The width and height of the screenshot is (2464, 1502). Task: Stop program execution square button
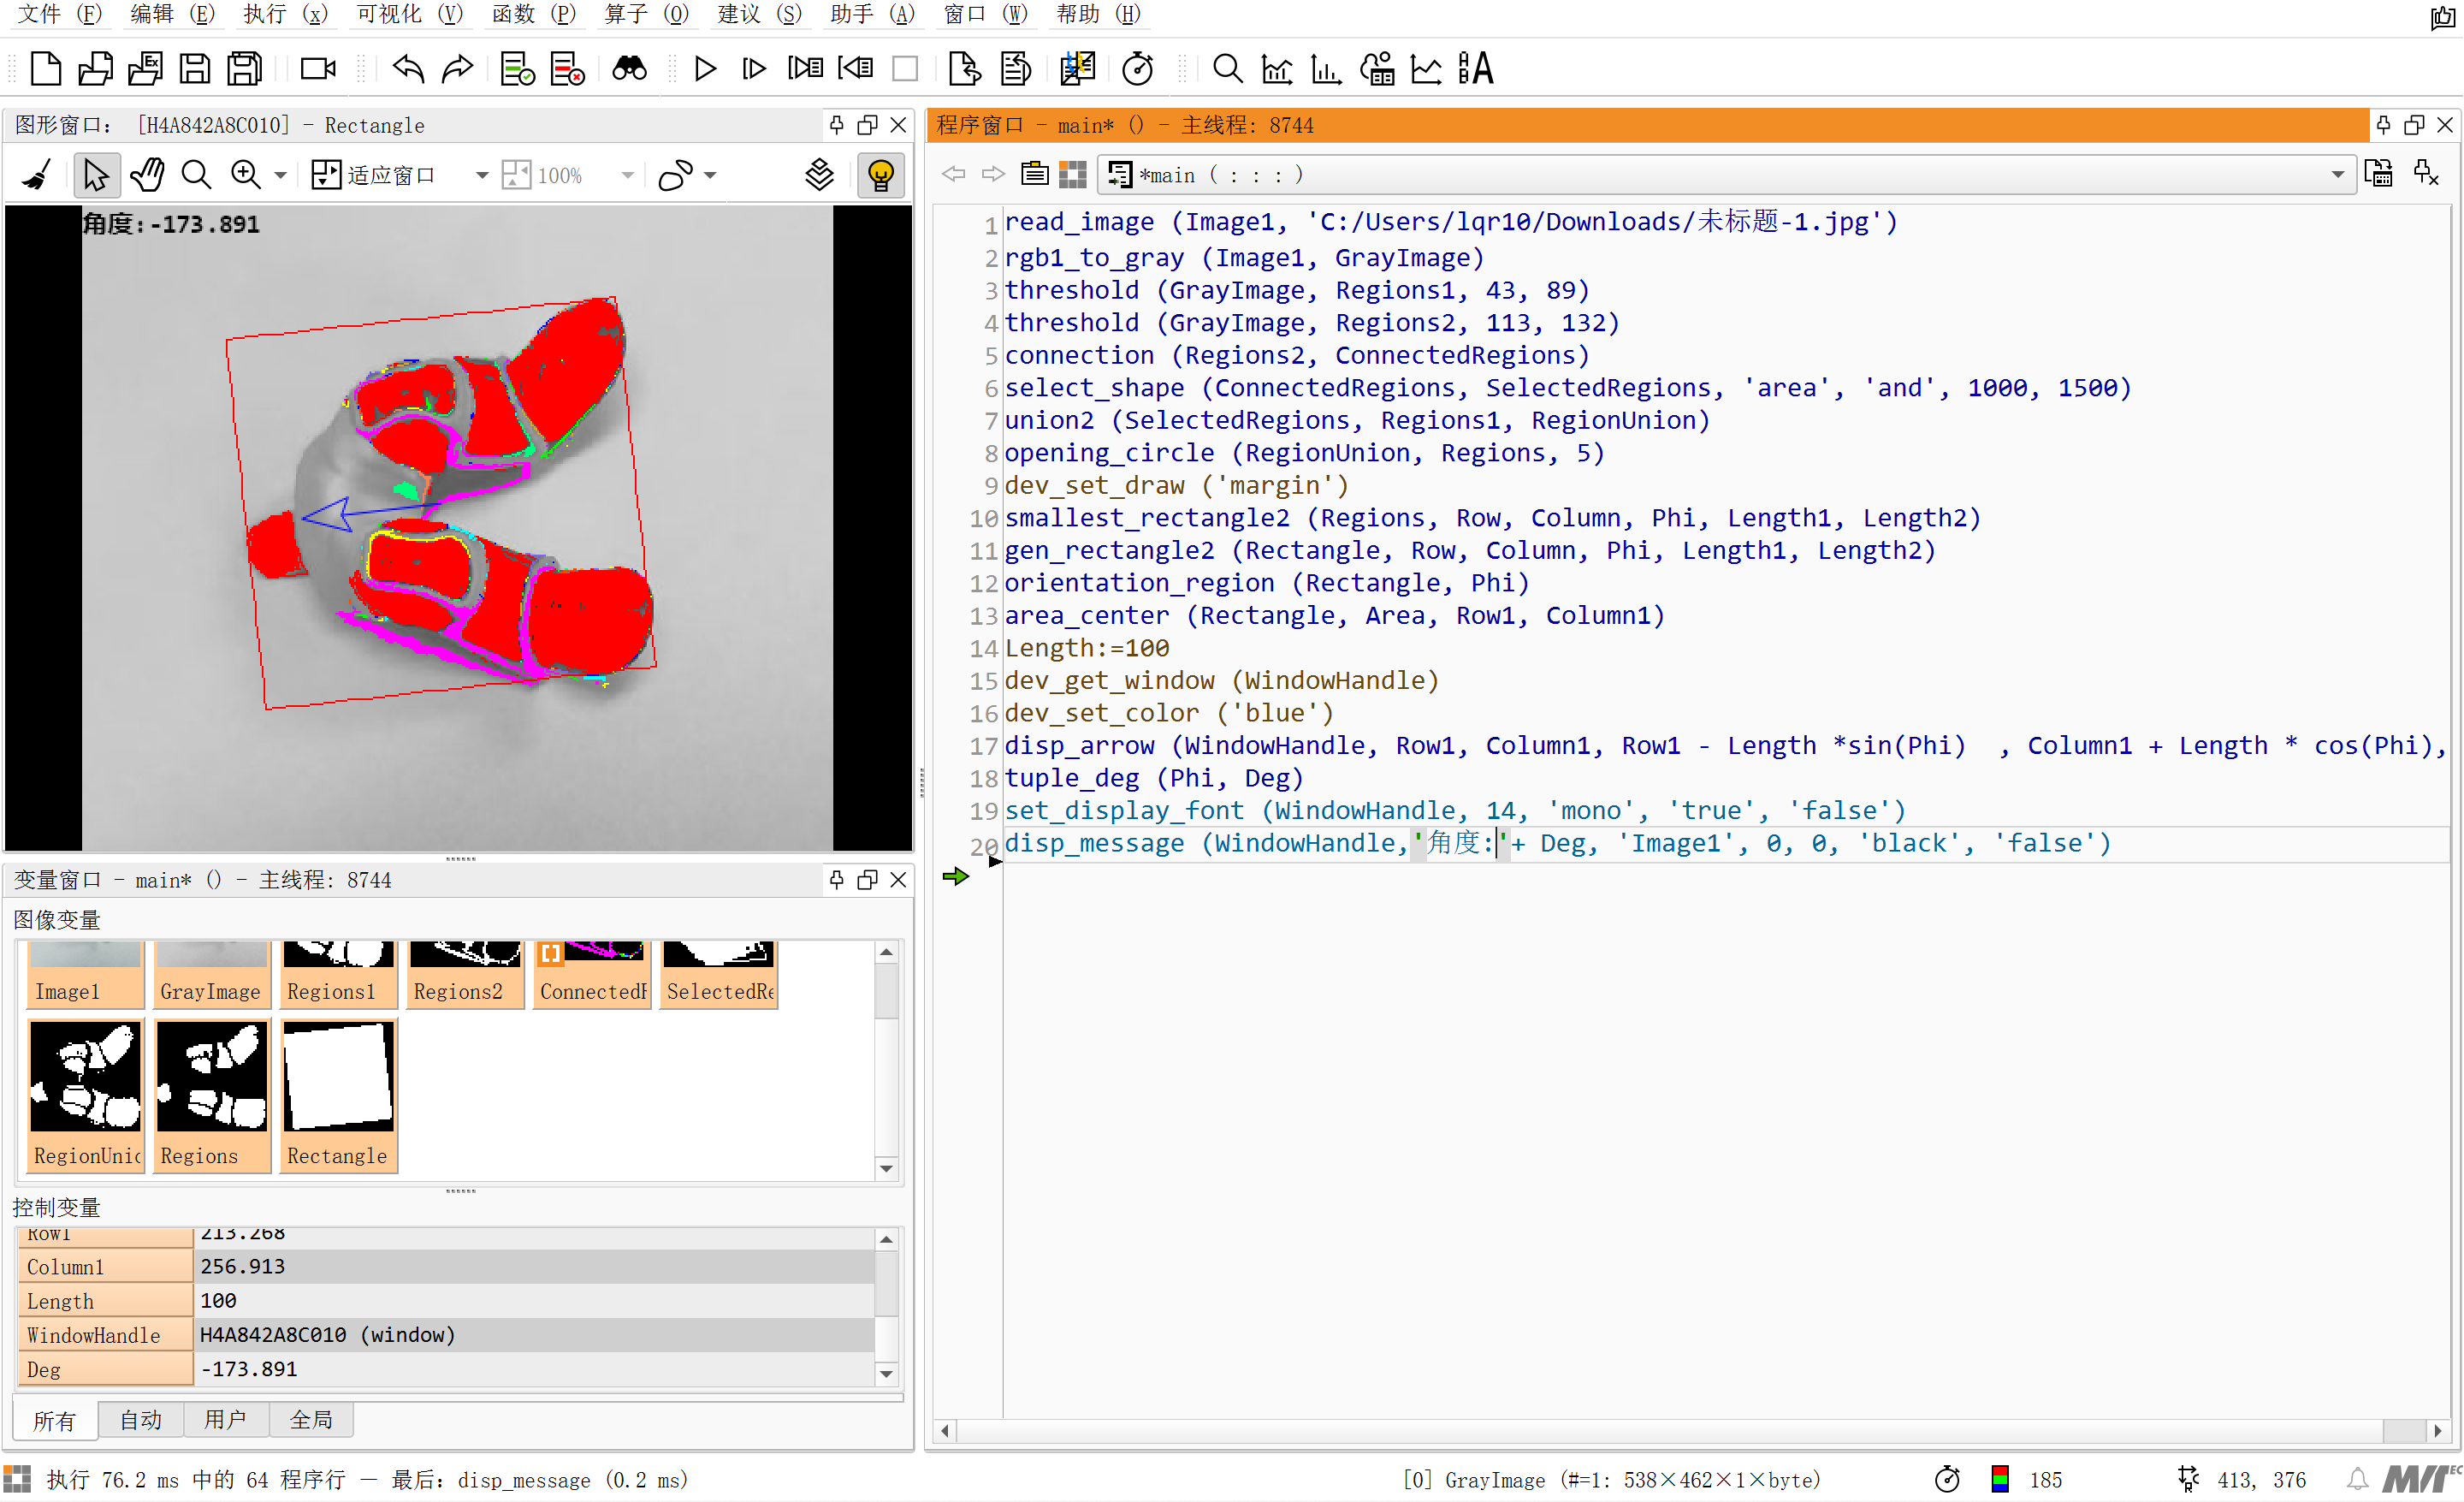click(905, 68)
